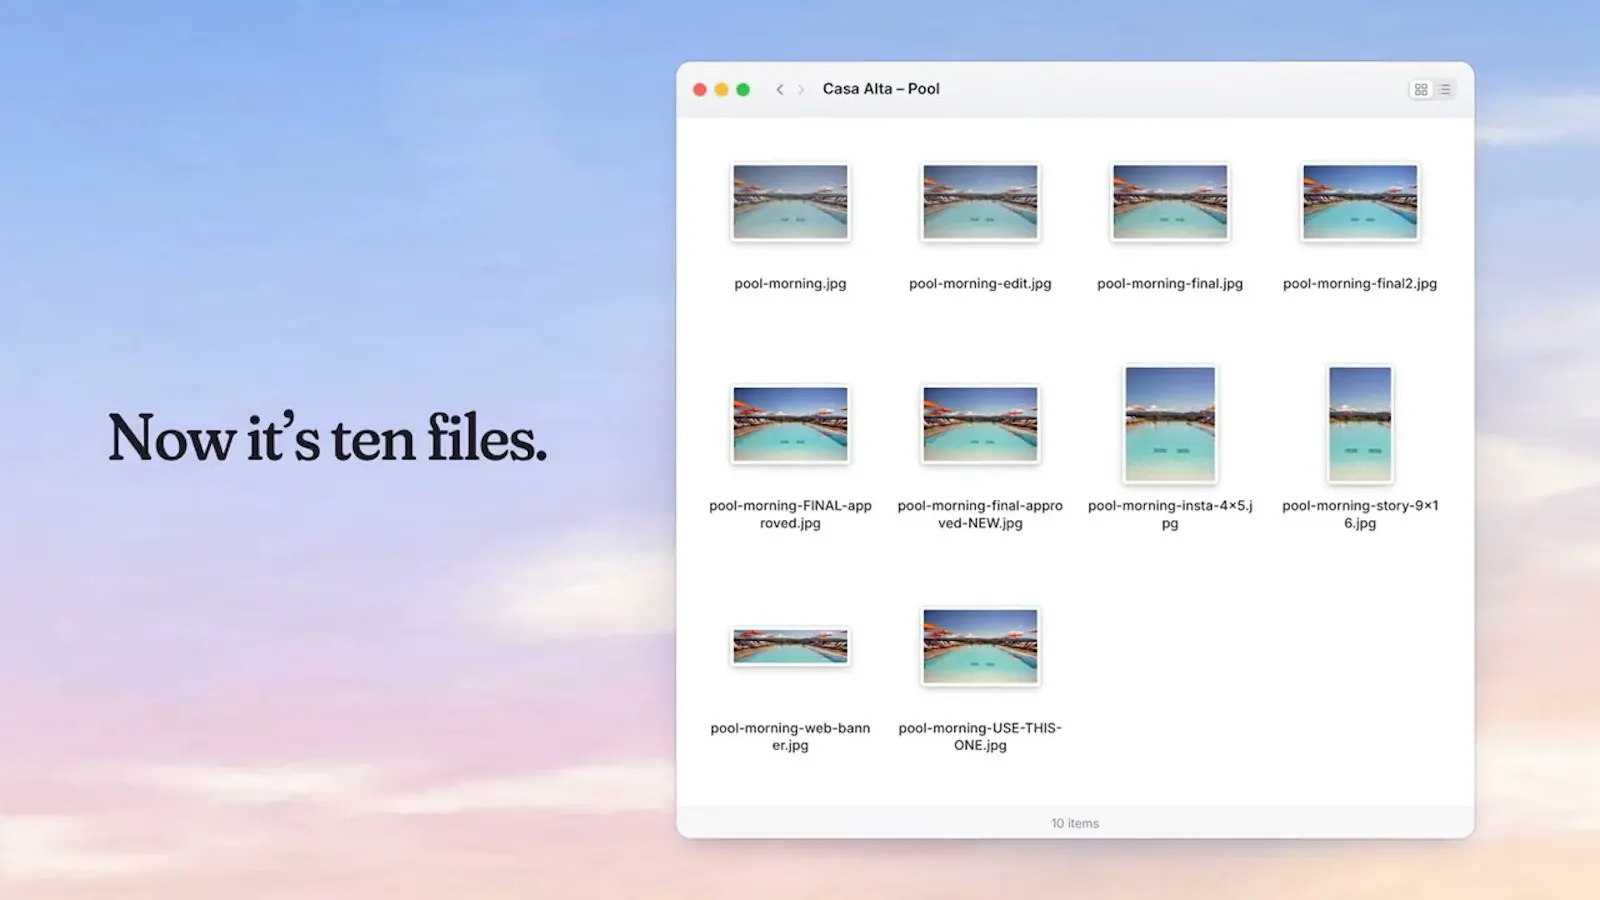Go back with the left chevron

[780, 89]
